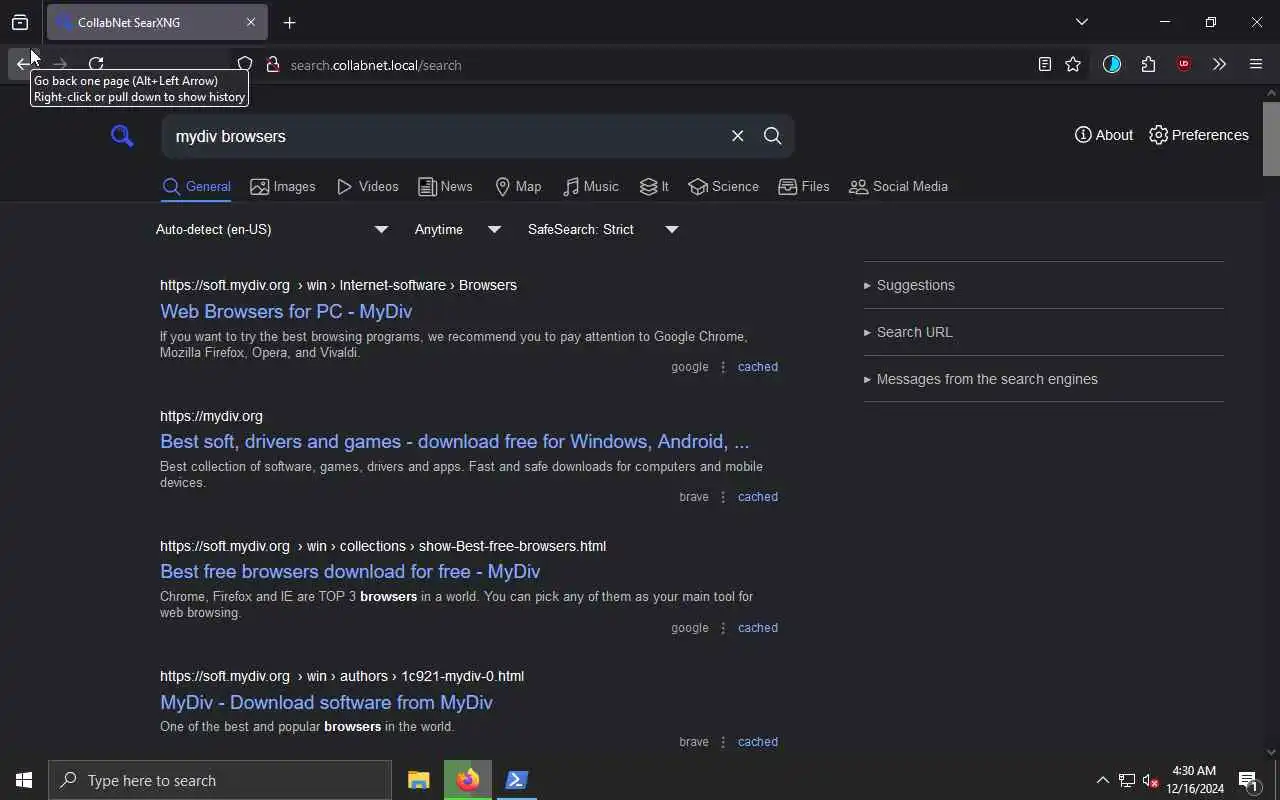Clear the search query with X
Screen dimensions: 1280x800
click(x=737, y=136)
